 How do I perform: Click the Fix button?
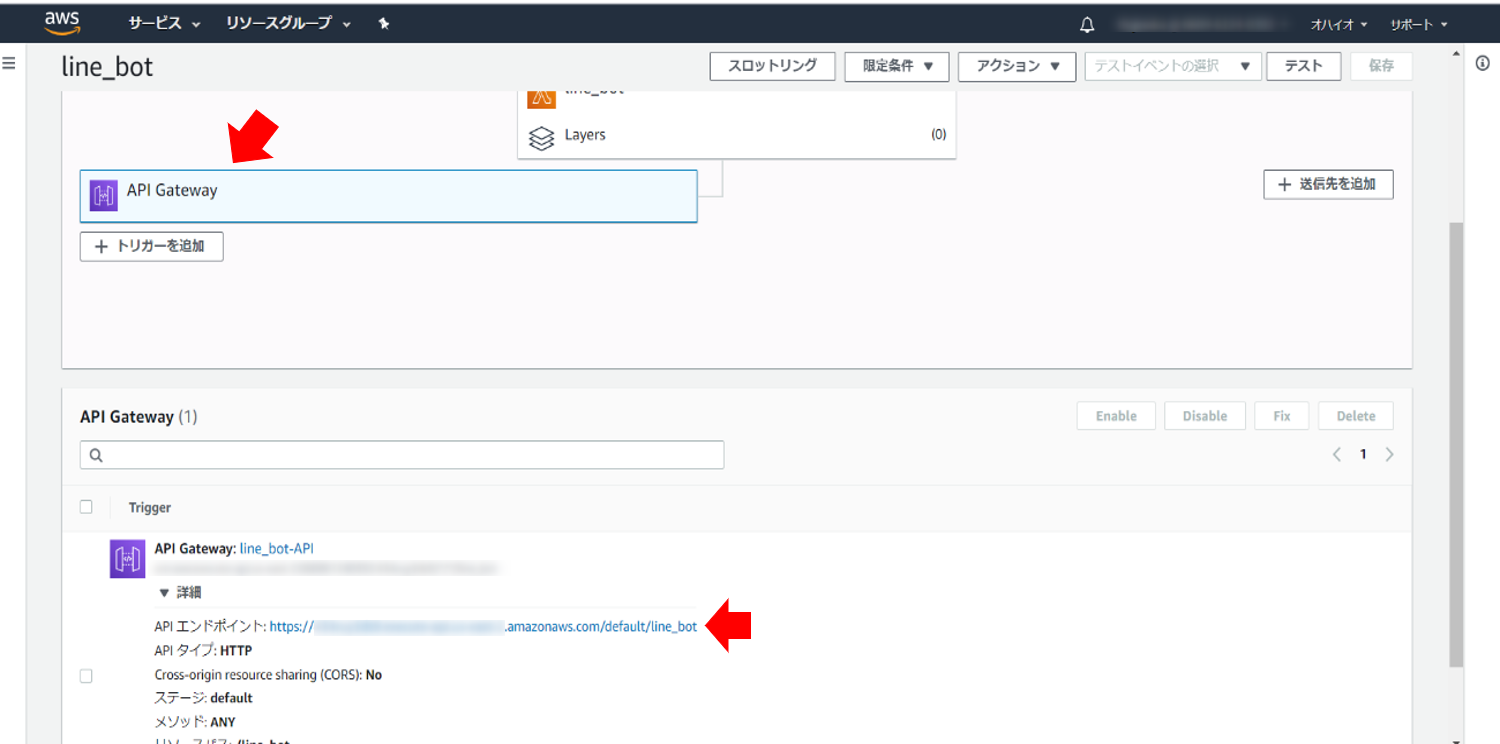click(1282, 416)
